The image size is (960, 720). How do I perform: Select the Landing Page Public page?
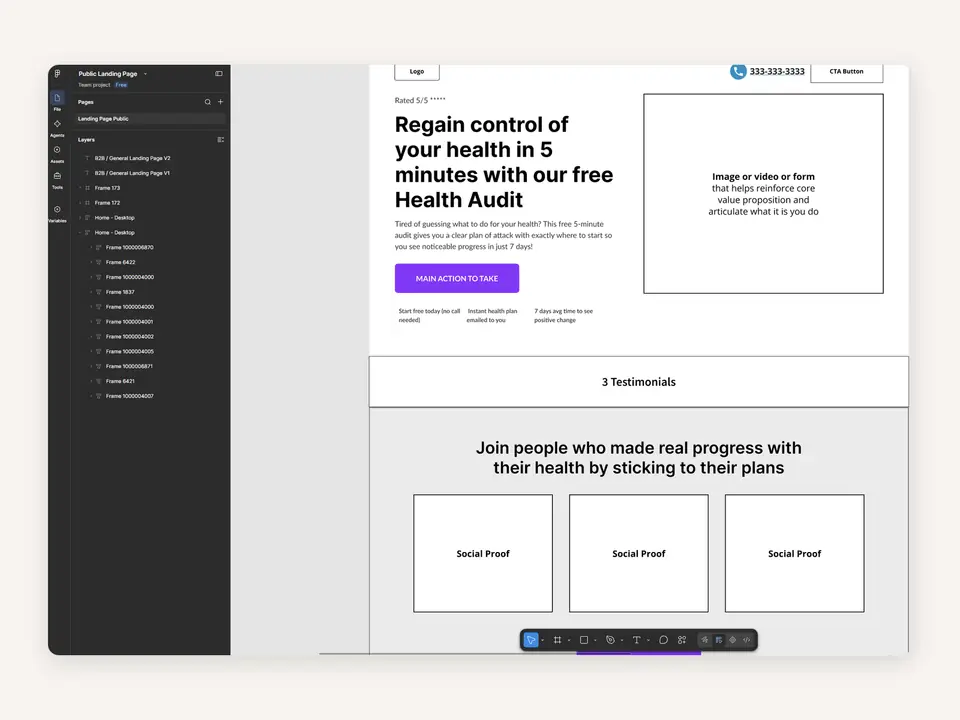click(150, 119)
